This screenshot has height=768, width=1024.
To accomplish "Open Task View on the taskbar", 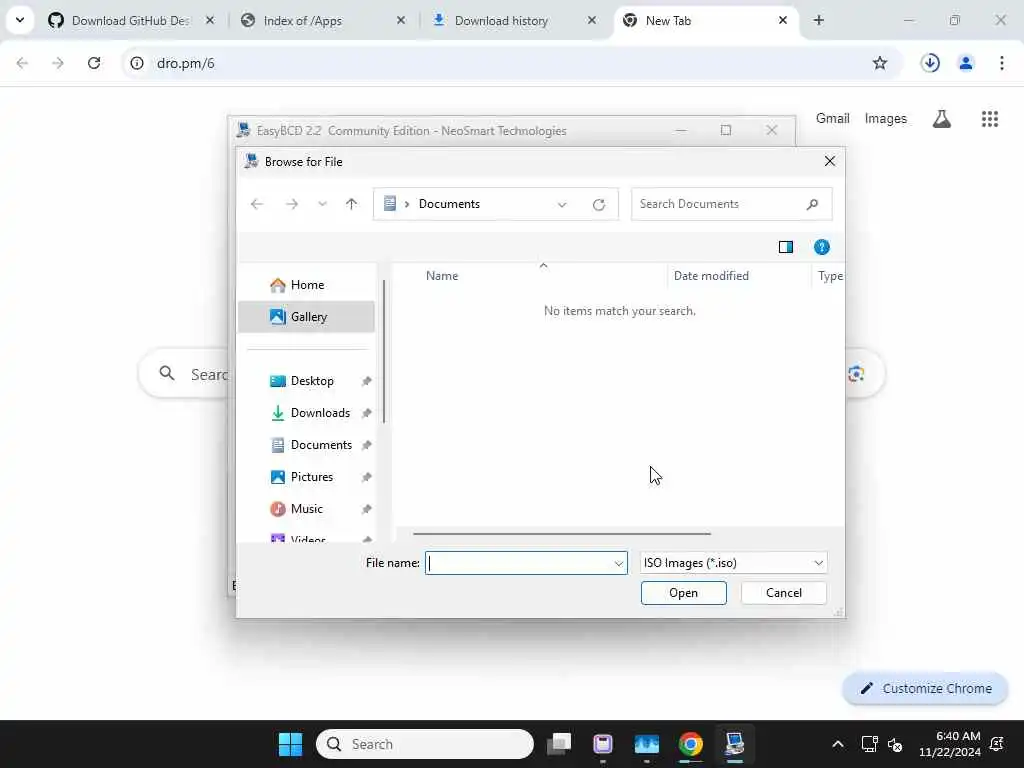I will [559, 744].
